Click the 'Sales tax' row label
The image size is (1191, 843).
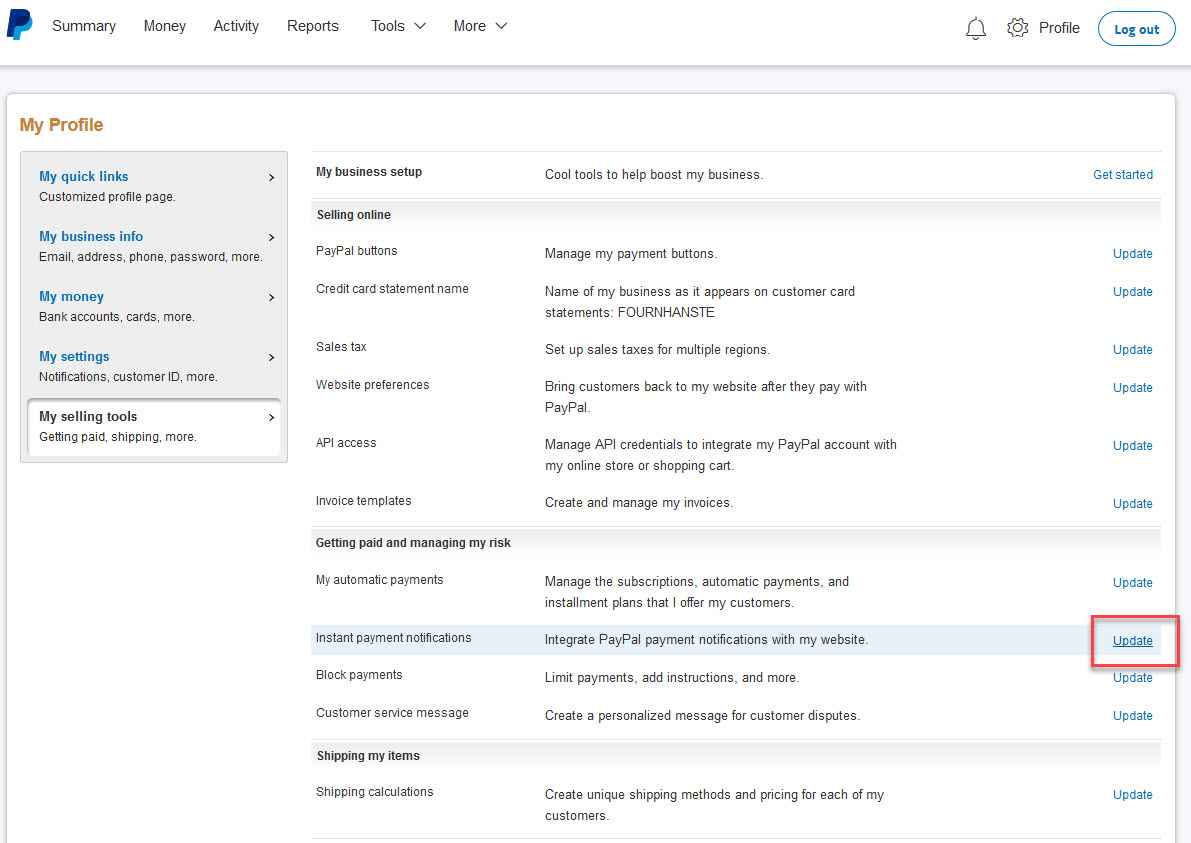coord(341,346)
